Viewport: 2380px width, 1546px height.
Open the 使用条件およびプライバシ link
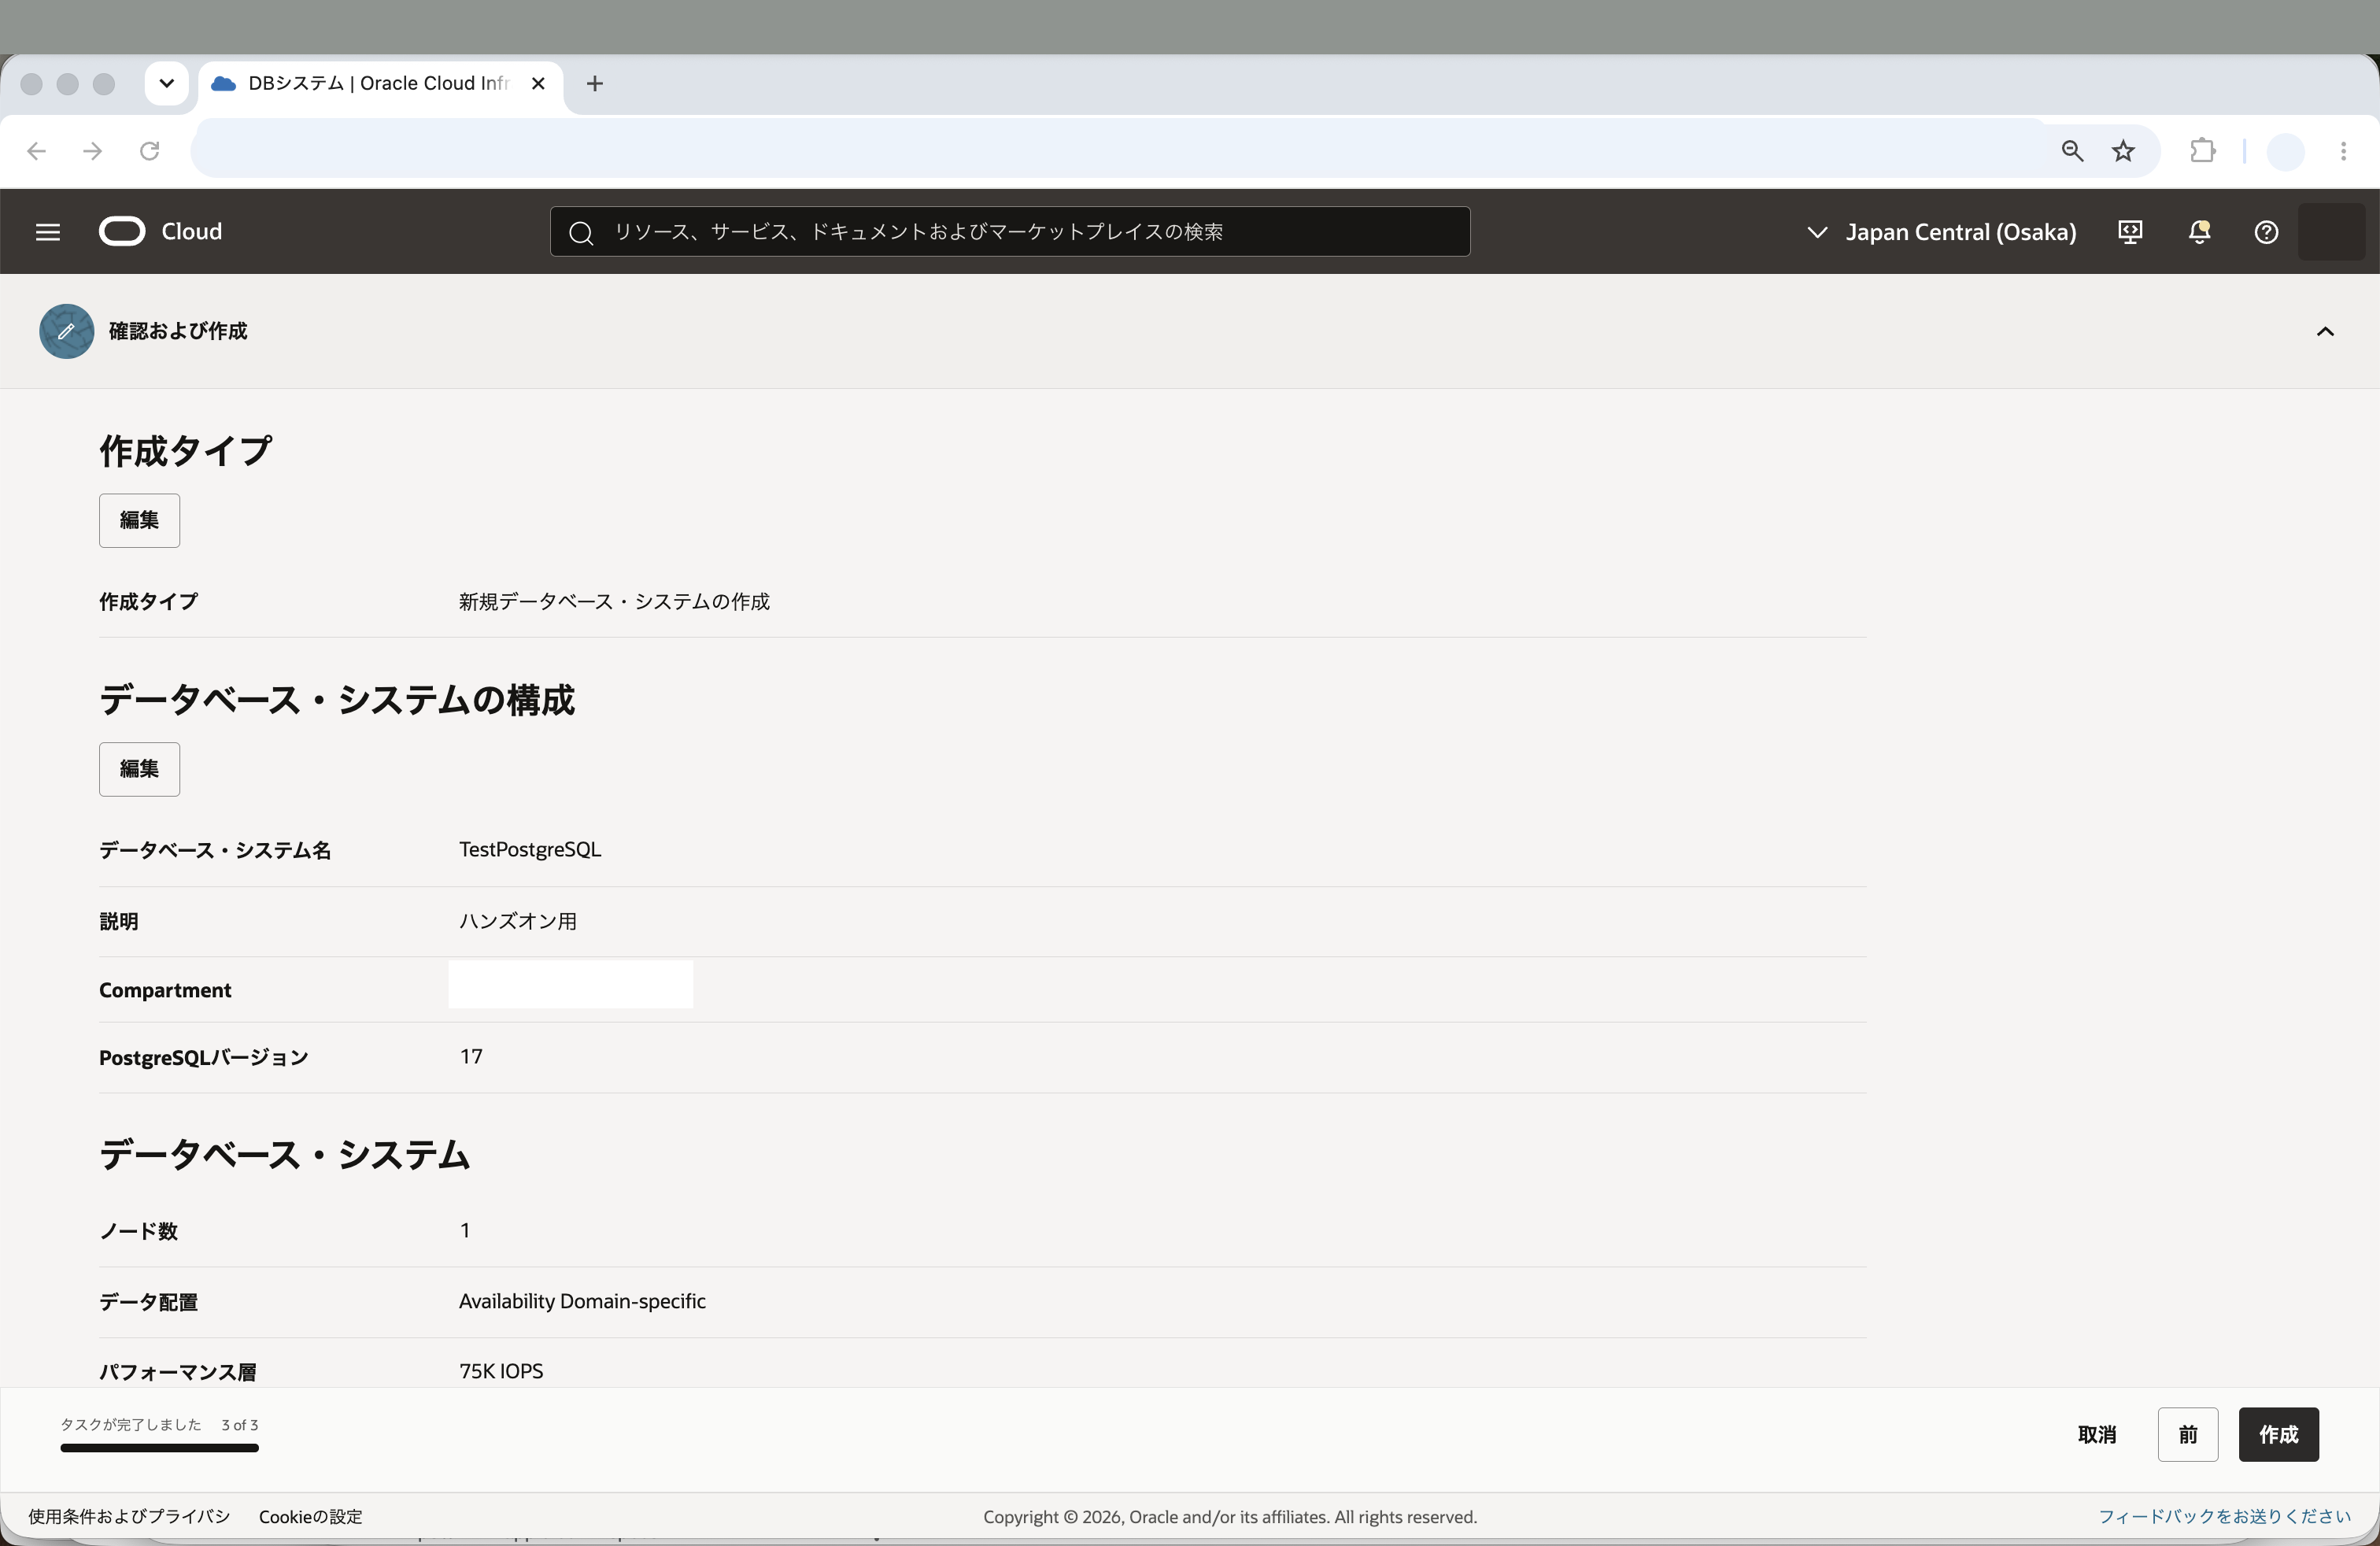pyautogui.click(x=129, y=1517)
